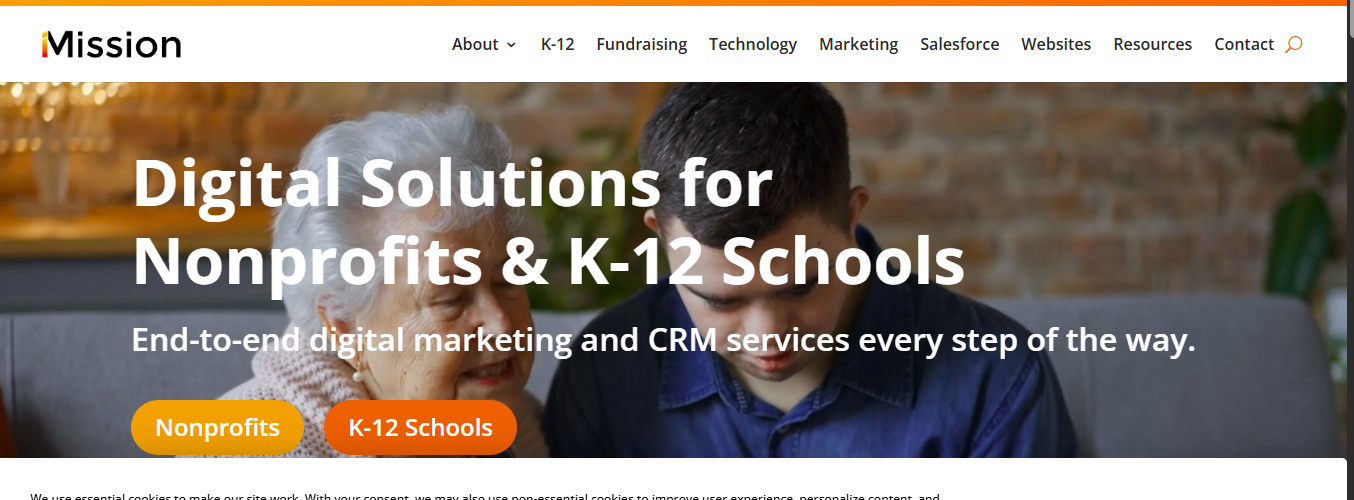Viewport: 1354px width, 500px height.
Task: Open the Marketing nav link
Action: (858, 44)
